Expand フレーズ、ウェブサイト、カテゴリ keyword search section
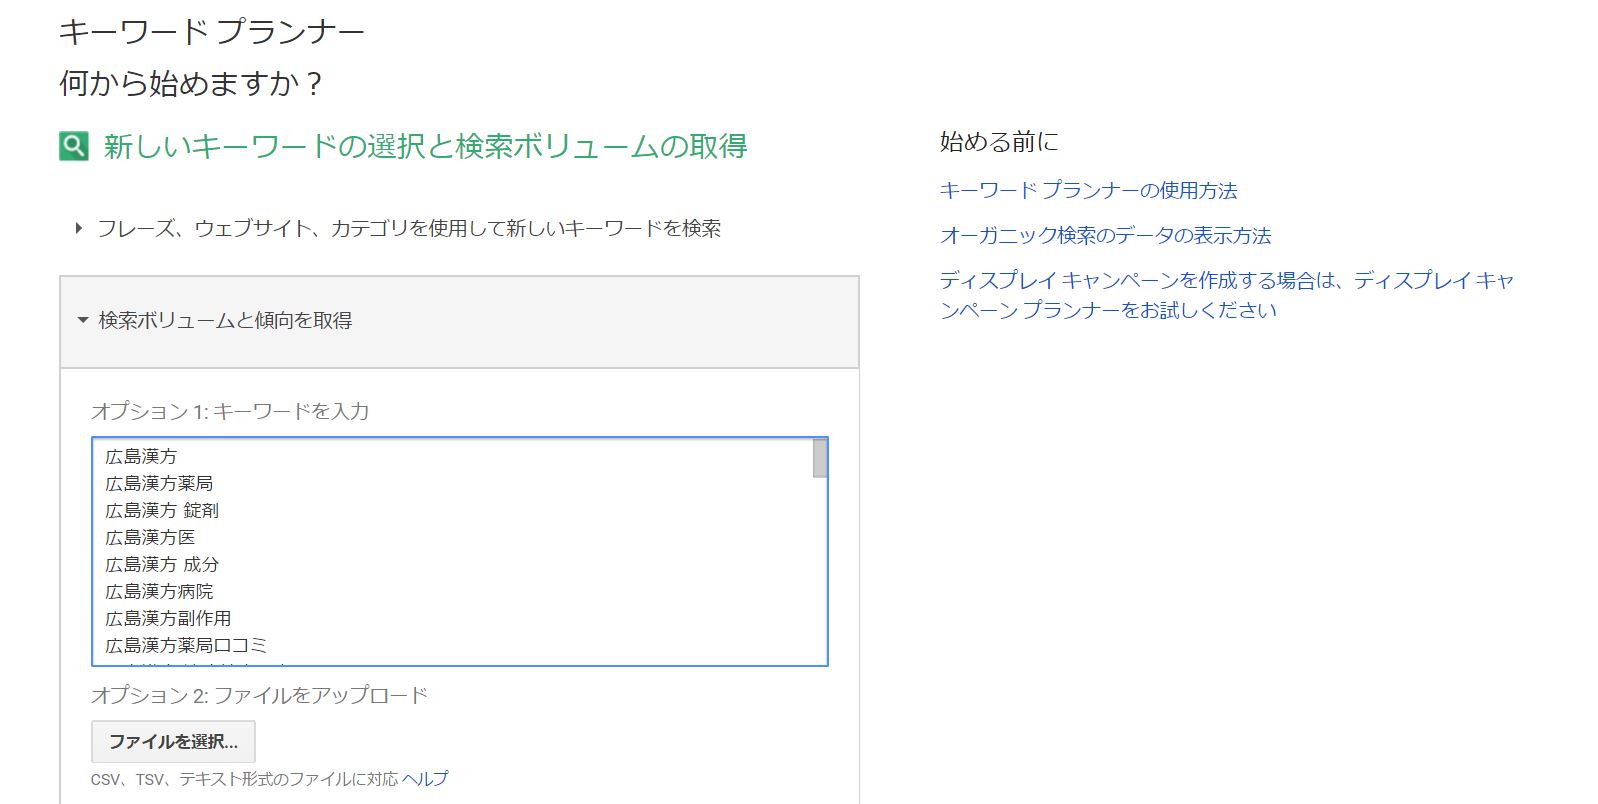 408,229
